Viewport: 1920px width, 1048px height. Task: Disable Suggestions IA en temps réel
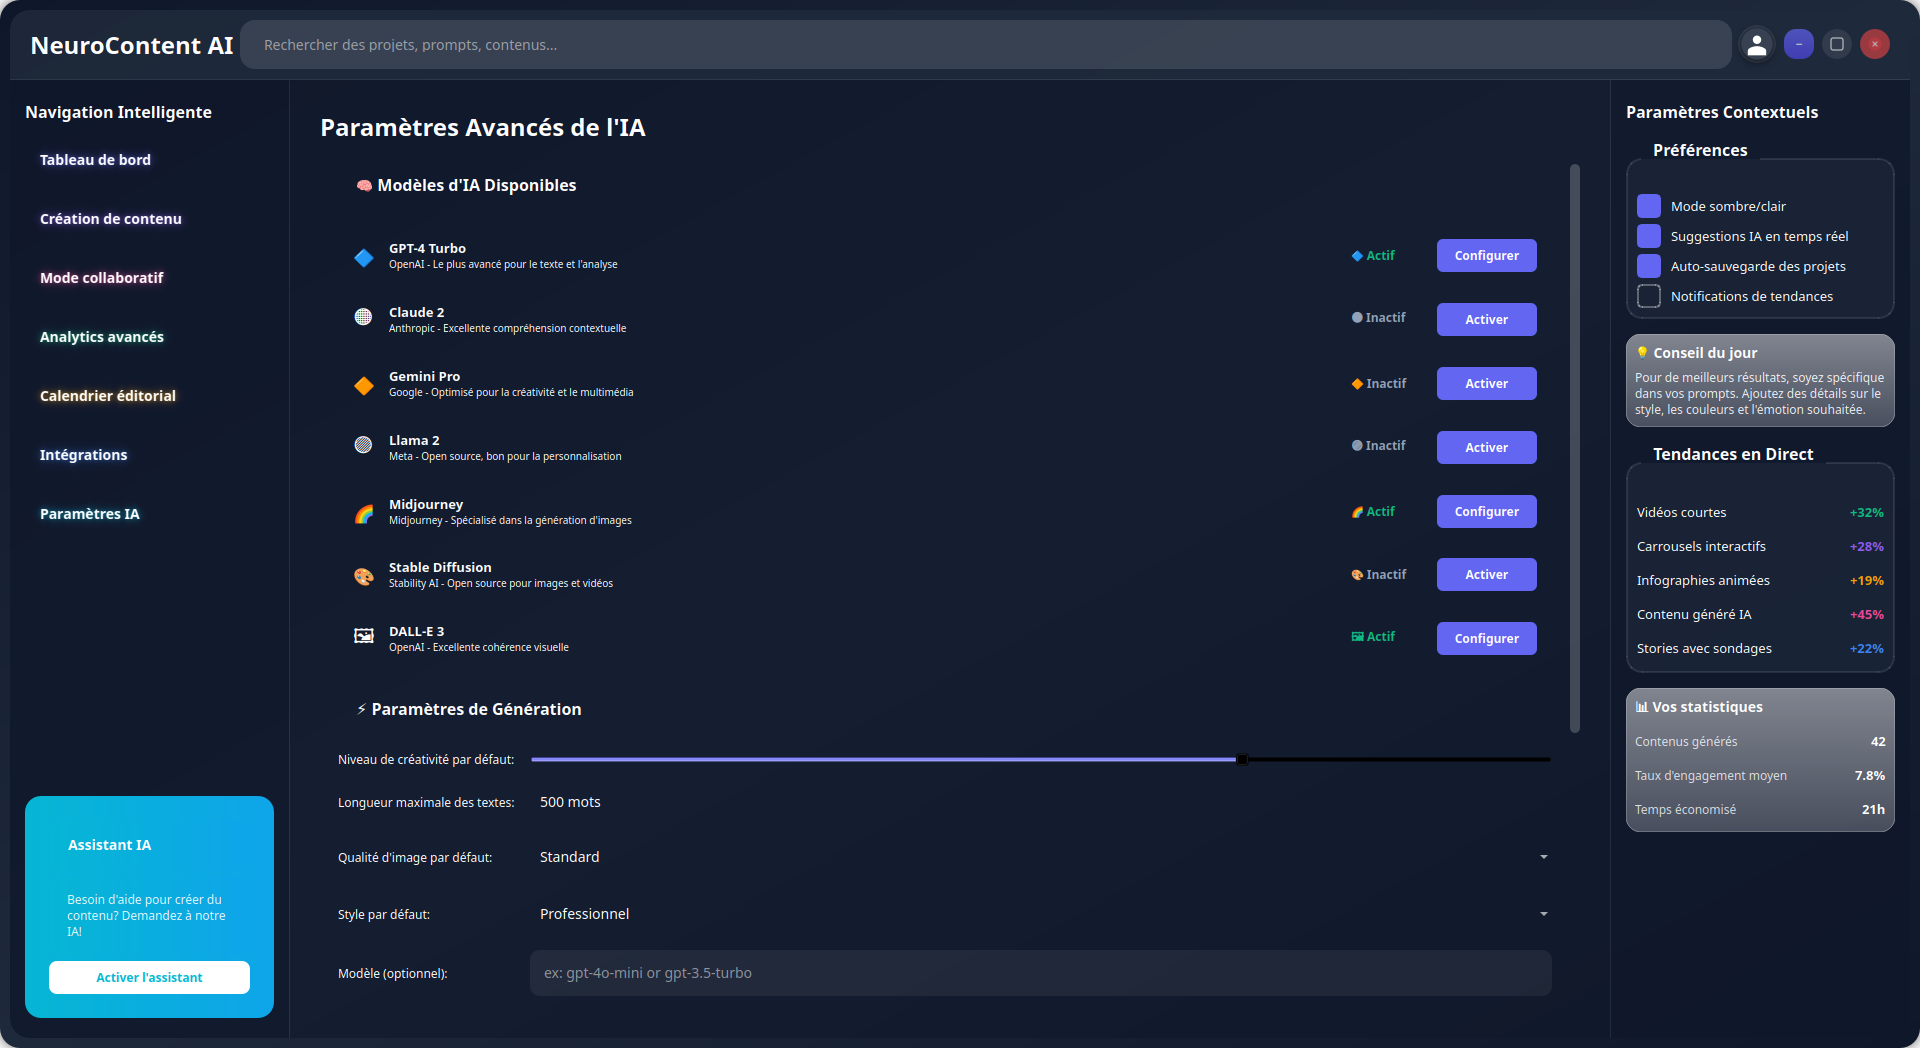(x=1648, y=236)
